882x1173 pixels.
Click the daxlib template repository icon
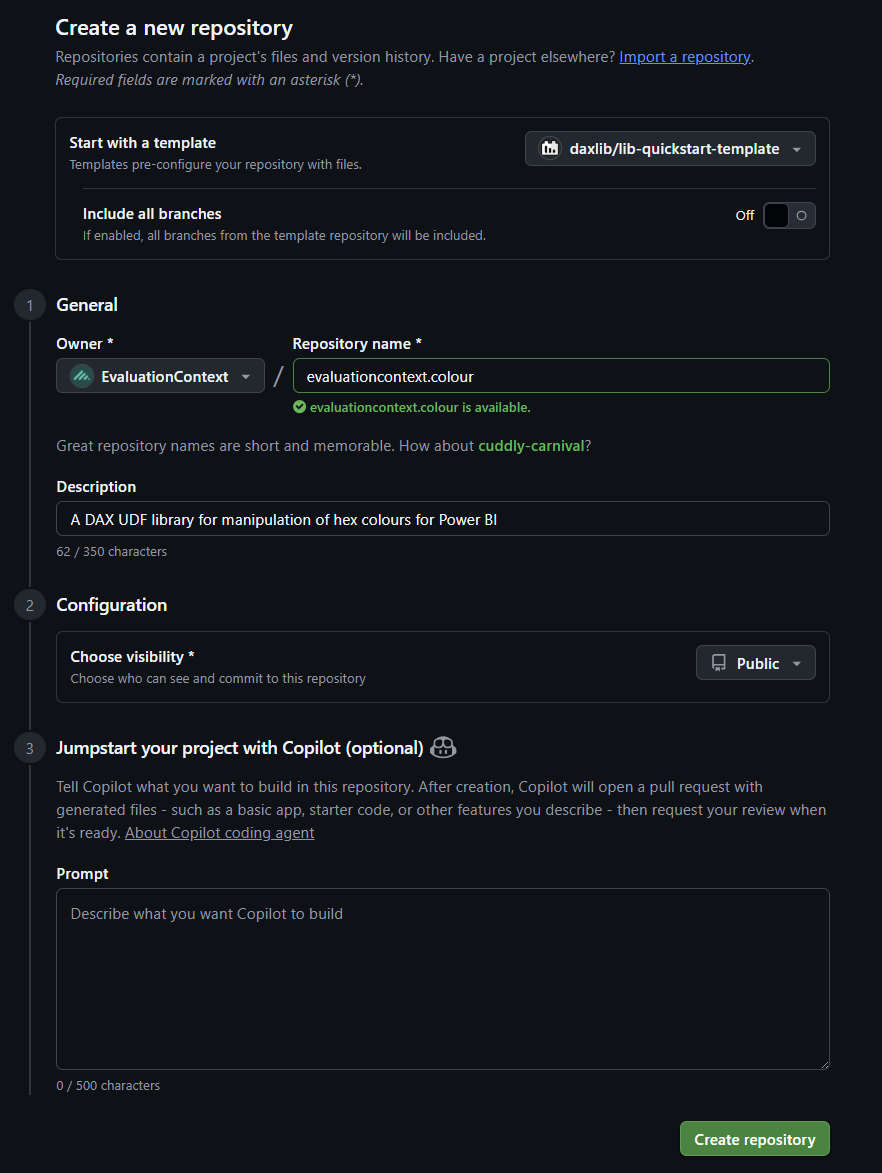click(x=549, y=149)
